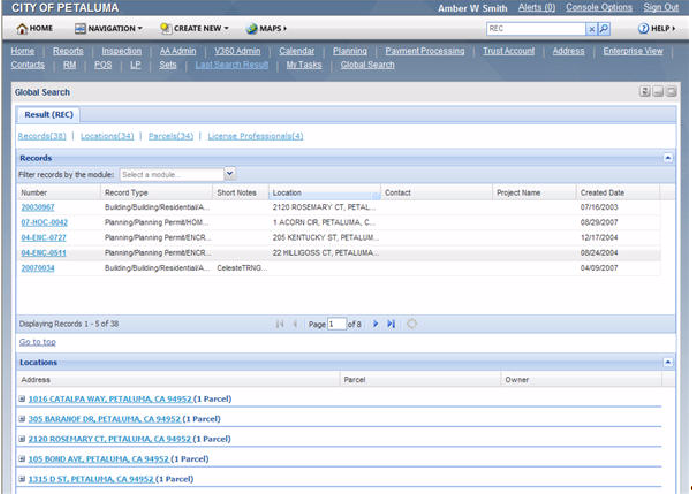Screen dimensions: 692x495
Task: Jump to last page of records
Action: (391, 324)
